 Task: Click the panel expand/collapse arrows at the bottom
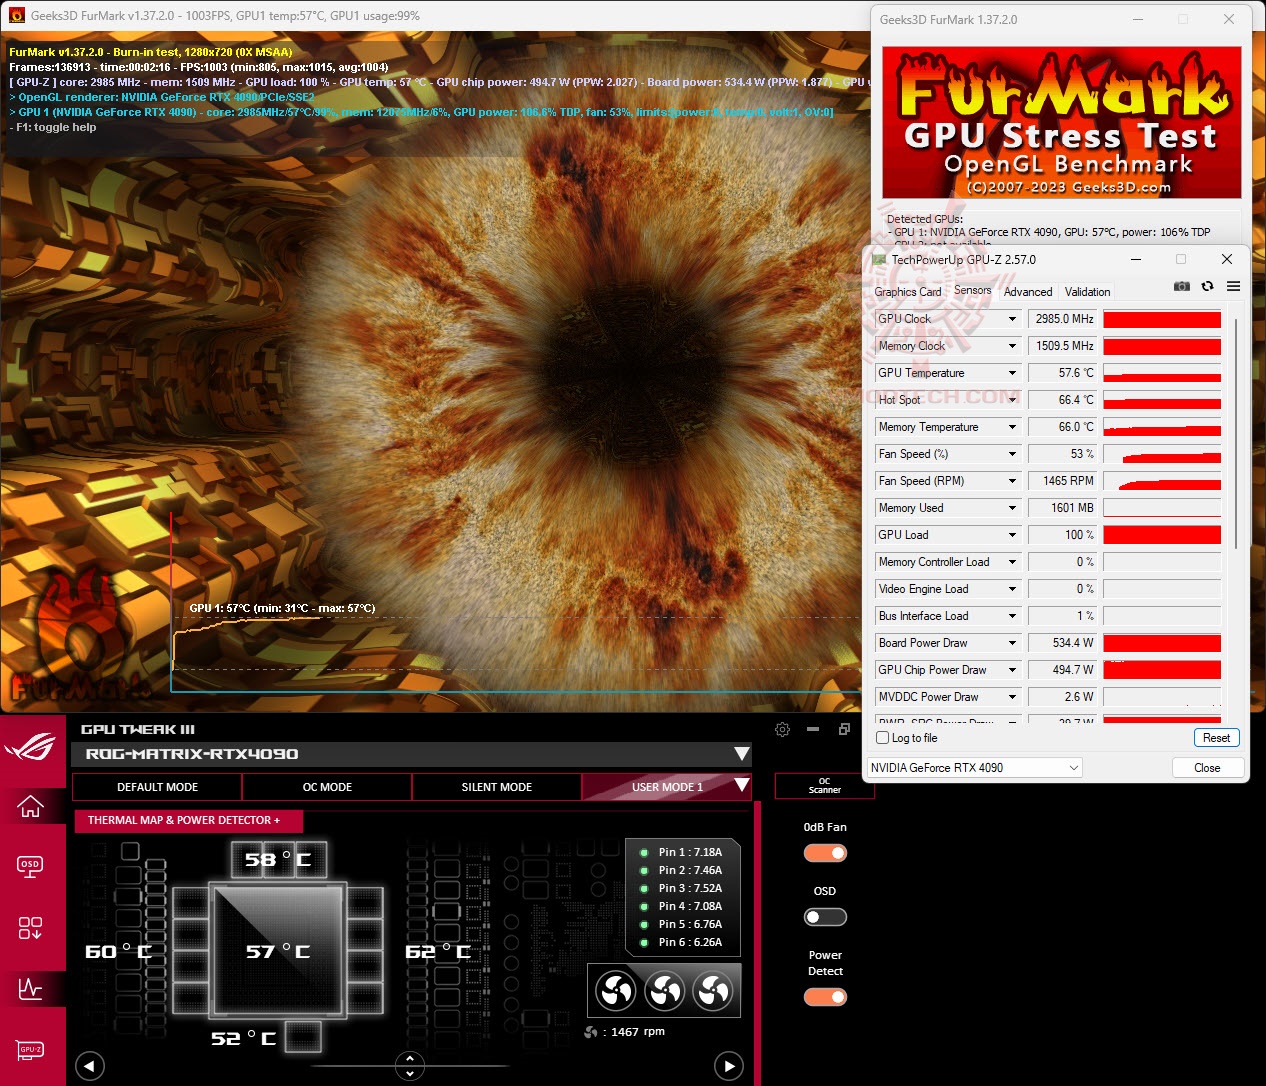click(x=410, y=1066)
